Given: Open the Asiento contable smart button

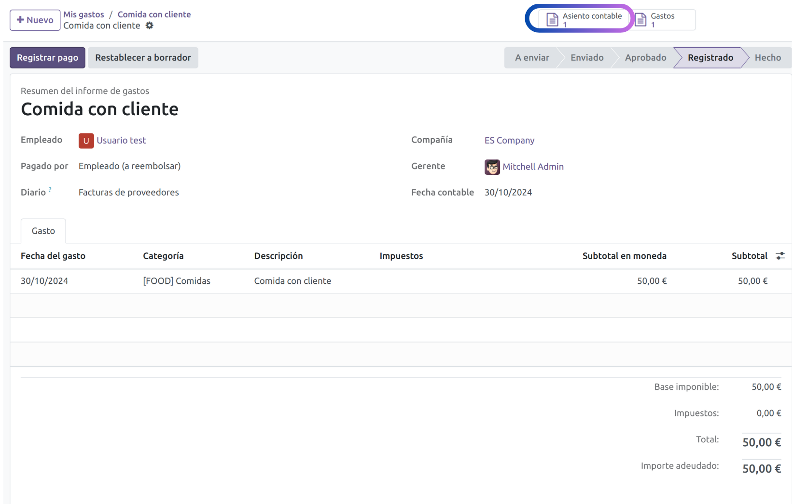Looking at the screenshot, I should click(x=584, y=20).
